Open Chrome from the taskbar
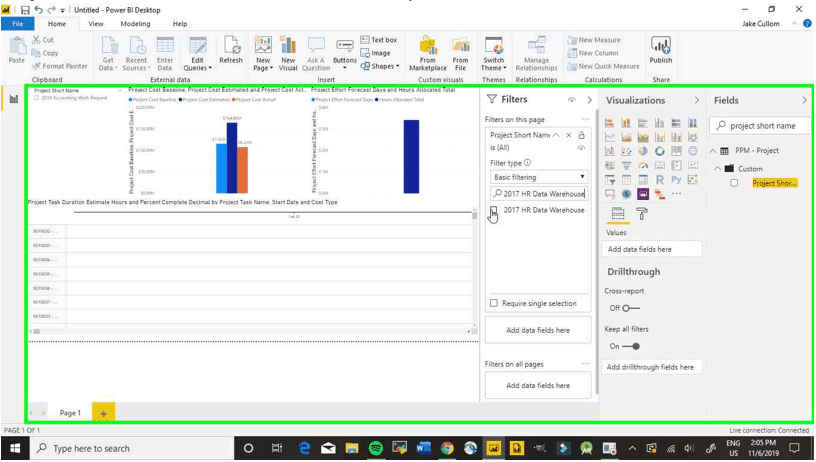Image resolution: width=816 pixels, height=462 pixels. click(x=447, y=448)
